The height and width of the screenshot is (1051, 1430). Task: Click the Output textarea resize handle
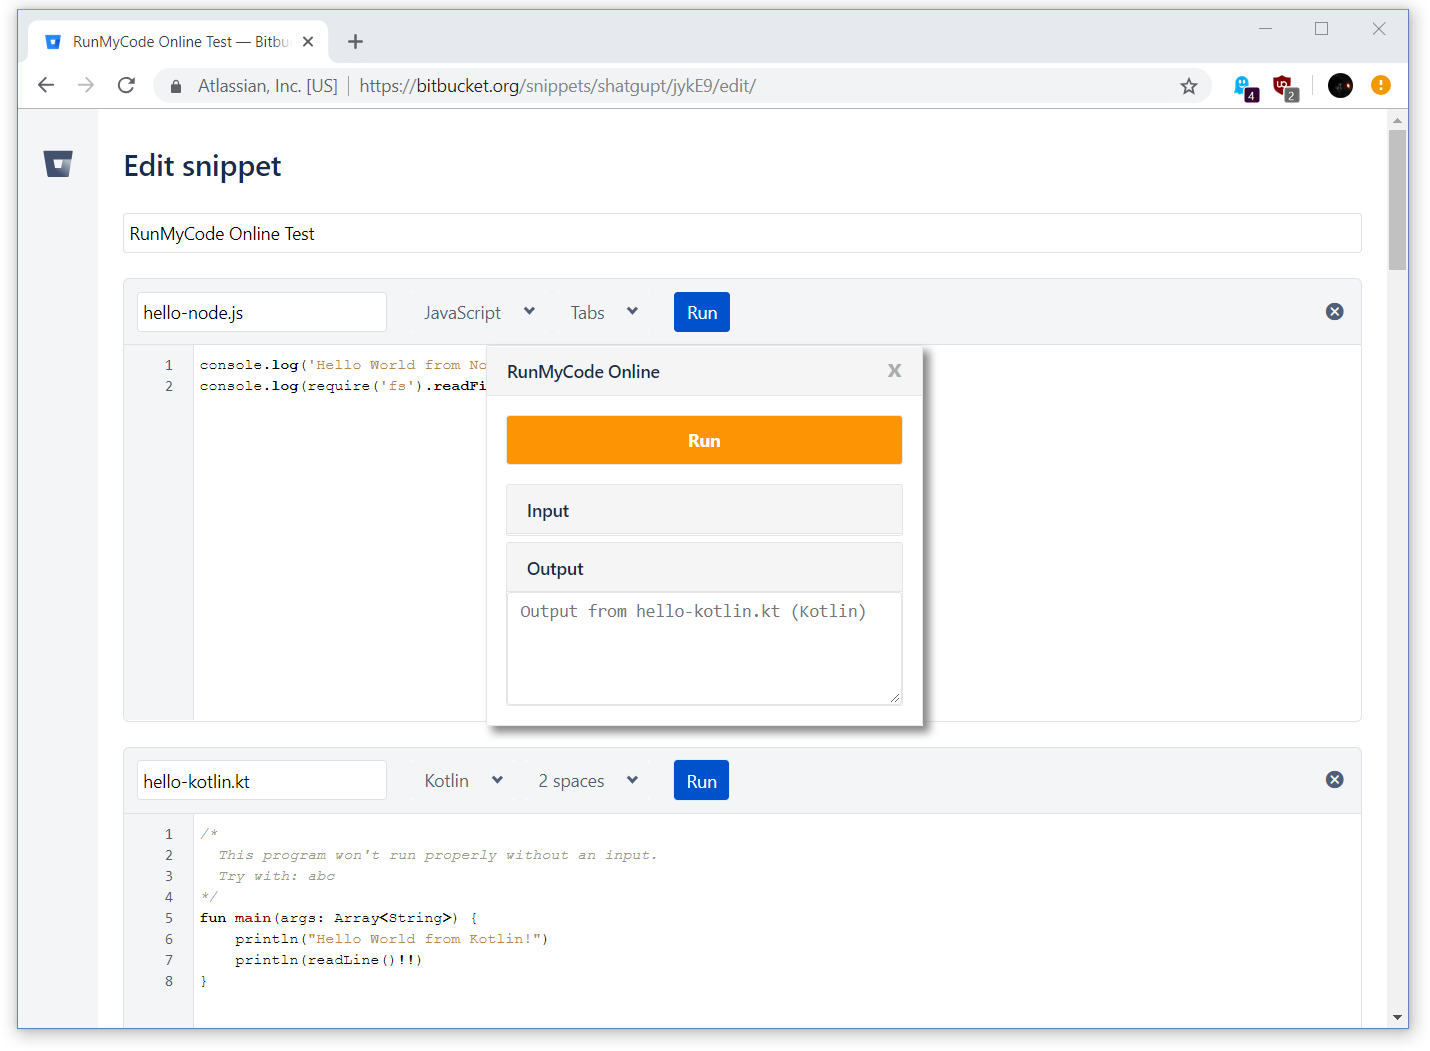pos(894,697)
